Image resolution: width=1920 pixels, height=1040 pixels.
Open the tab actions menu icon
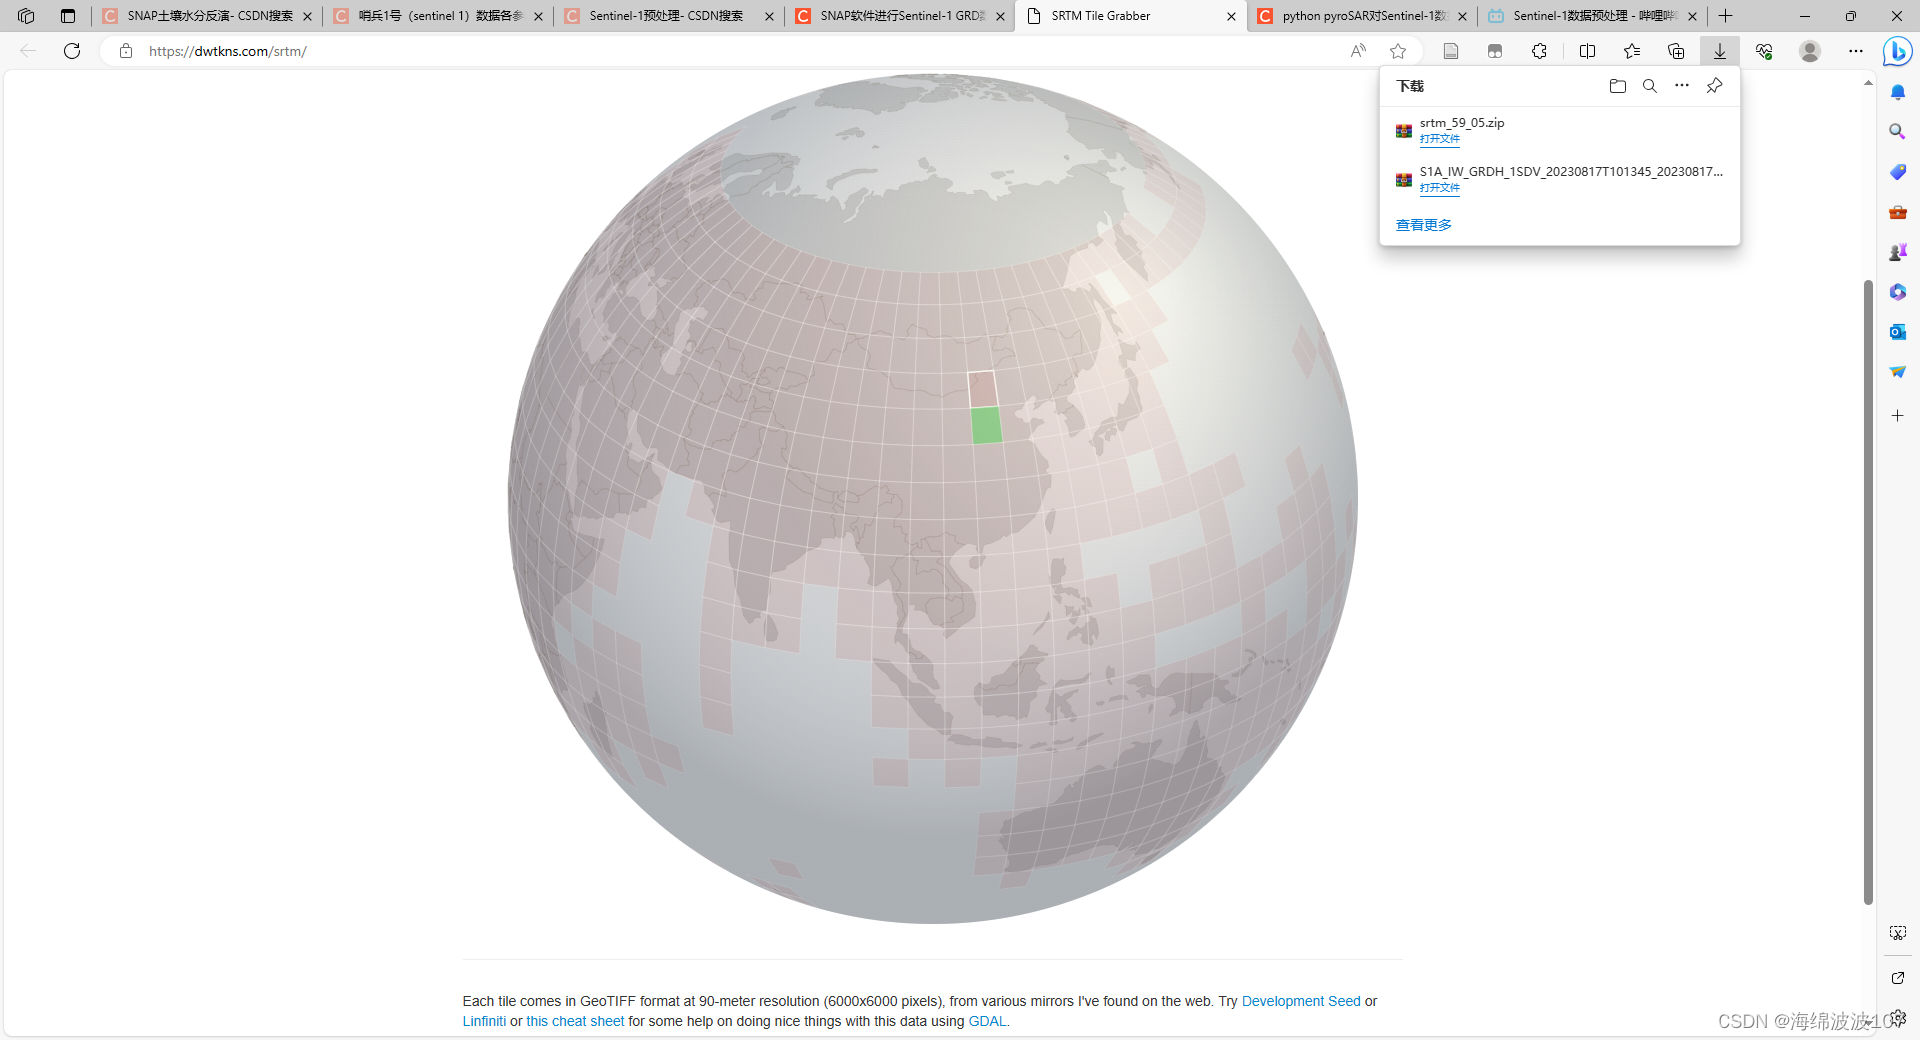(x=68, y=16)
